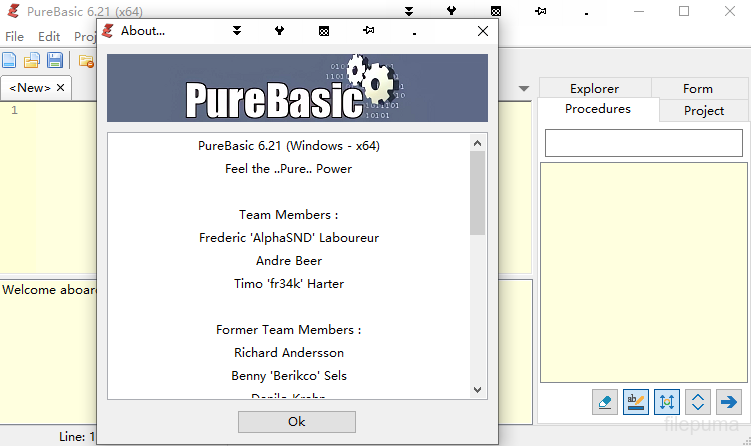Close the <New> editor tab

pos(60,88)
